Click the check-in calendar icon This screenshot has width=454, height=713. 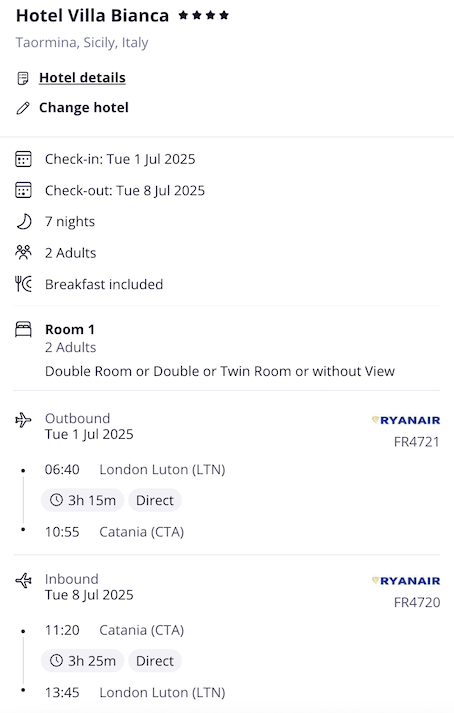23,160
